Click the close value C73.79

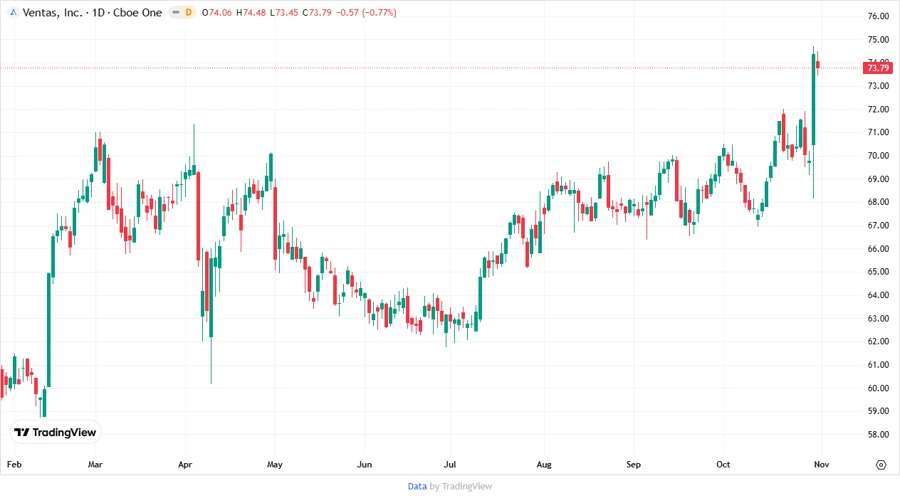317,13
